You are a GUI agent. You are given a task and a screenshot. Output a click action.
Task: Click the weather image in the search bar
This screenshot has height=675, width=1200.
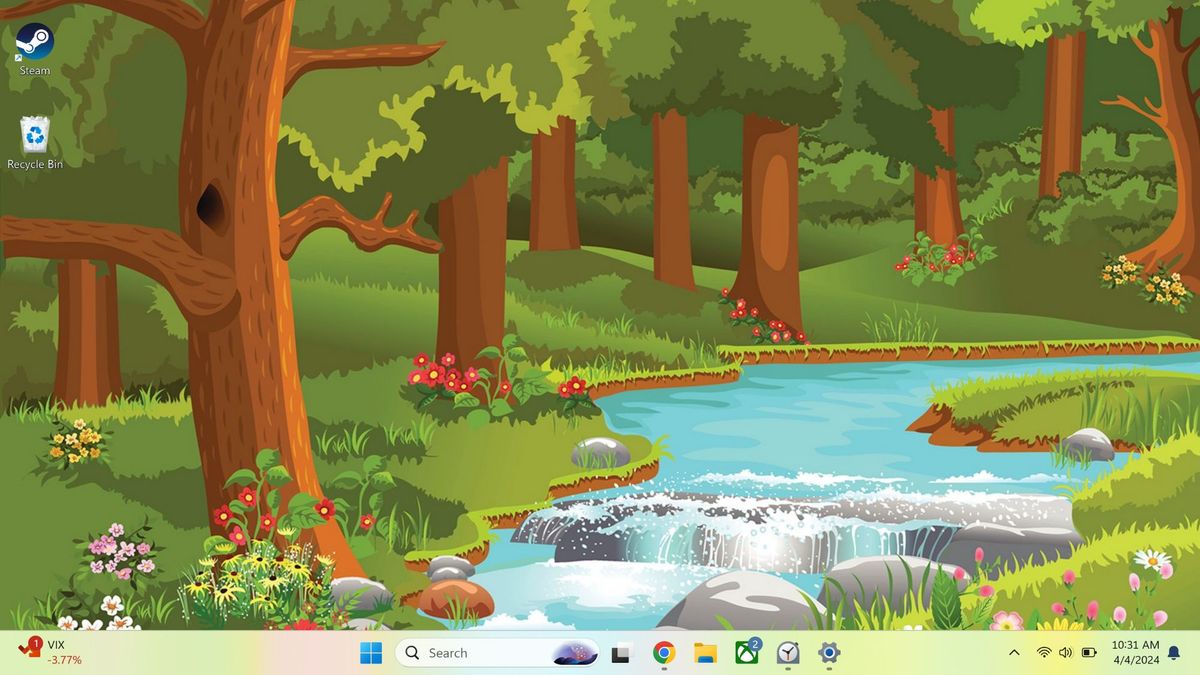coord(572,652)
